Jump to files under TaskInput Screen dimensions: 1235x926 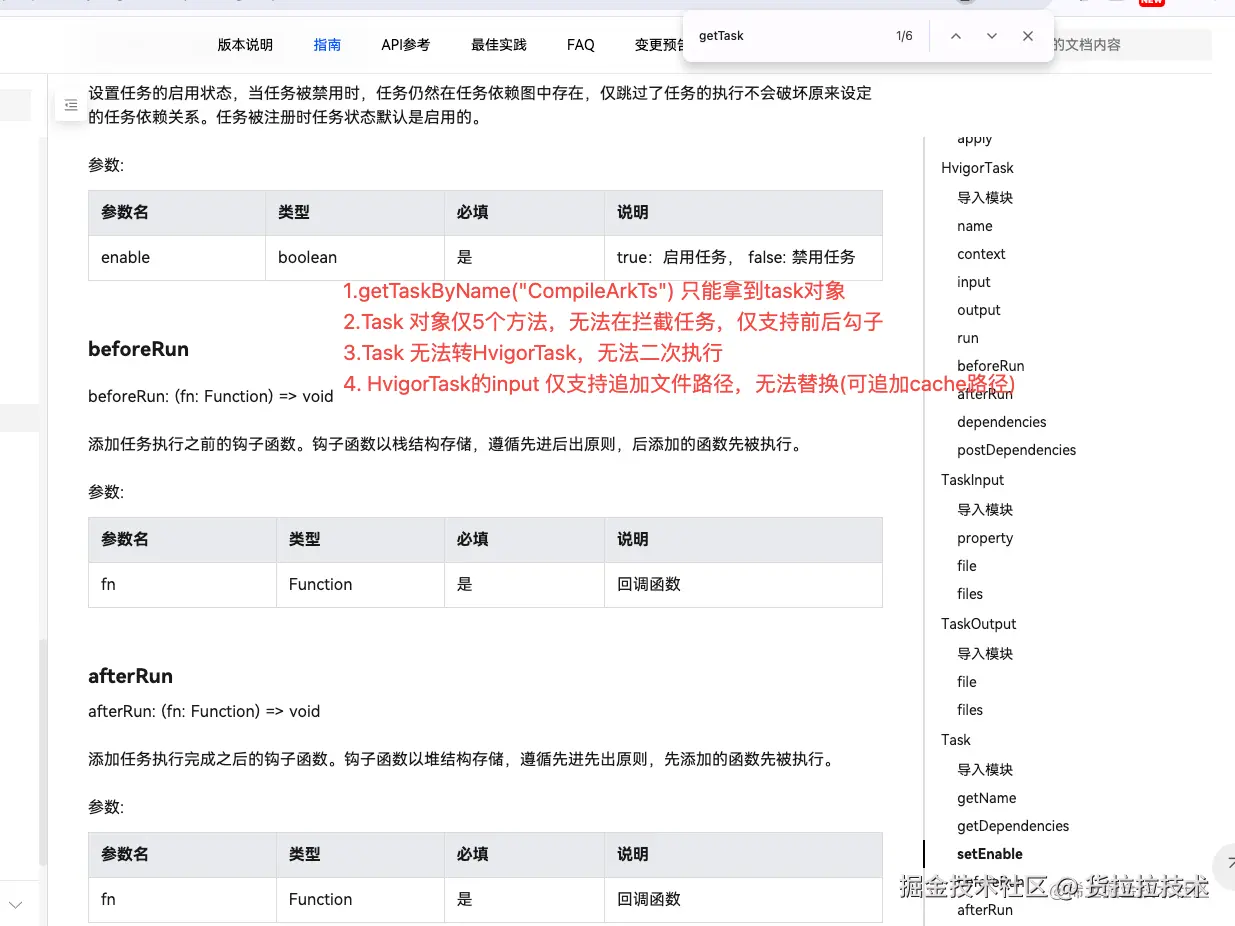point(970,594)
